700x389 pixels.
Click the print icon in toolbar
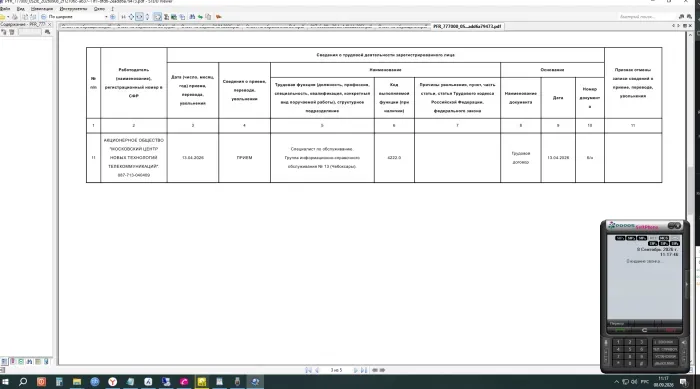tap(15, 17)
